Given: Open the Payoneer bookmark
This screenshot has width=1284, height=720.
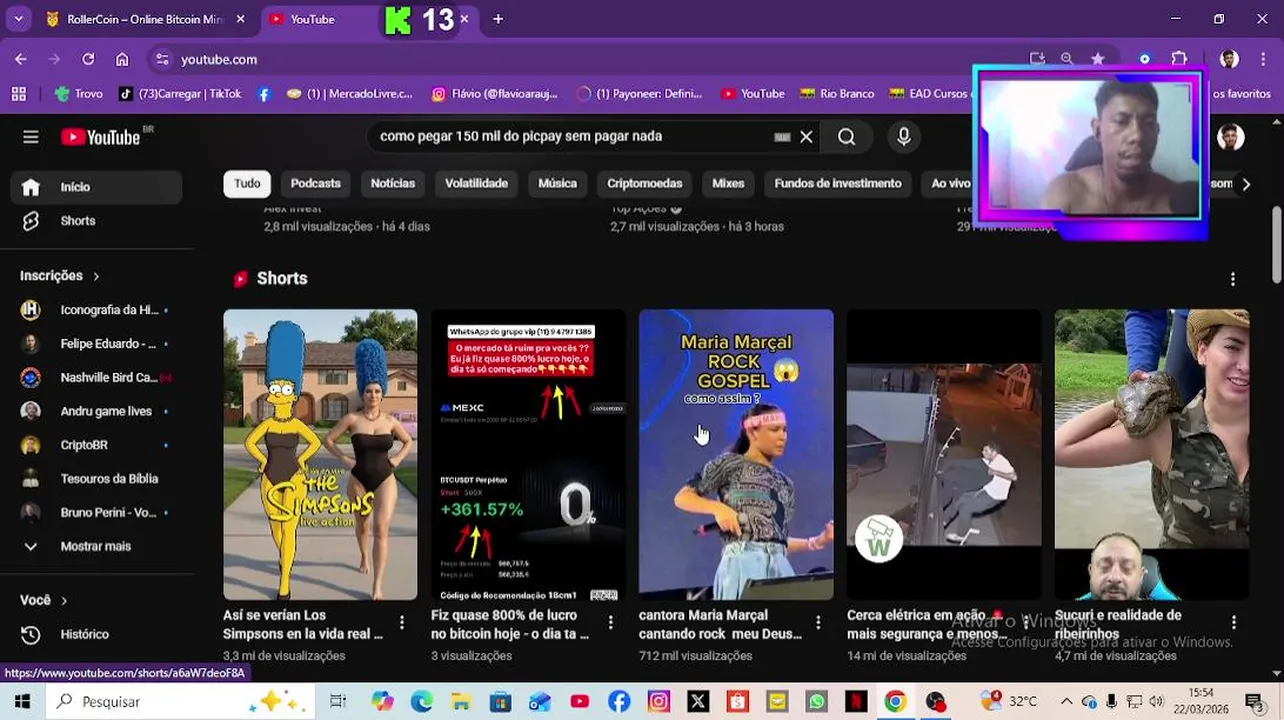Looking at the screenshot, I should pos(640,94).
